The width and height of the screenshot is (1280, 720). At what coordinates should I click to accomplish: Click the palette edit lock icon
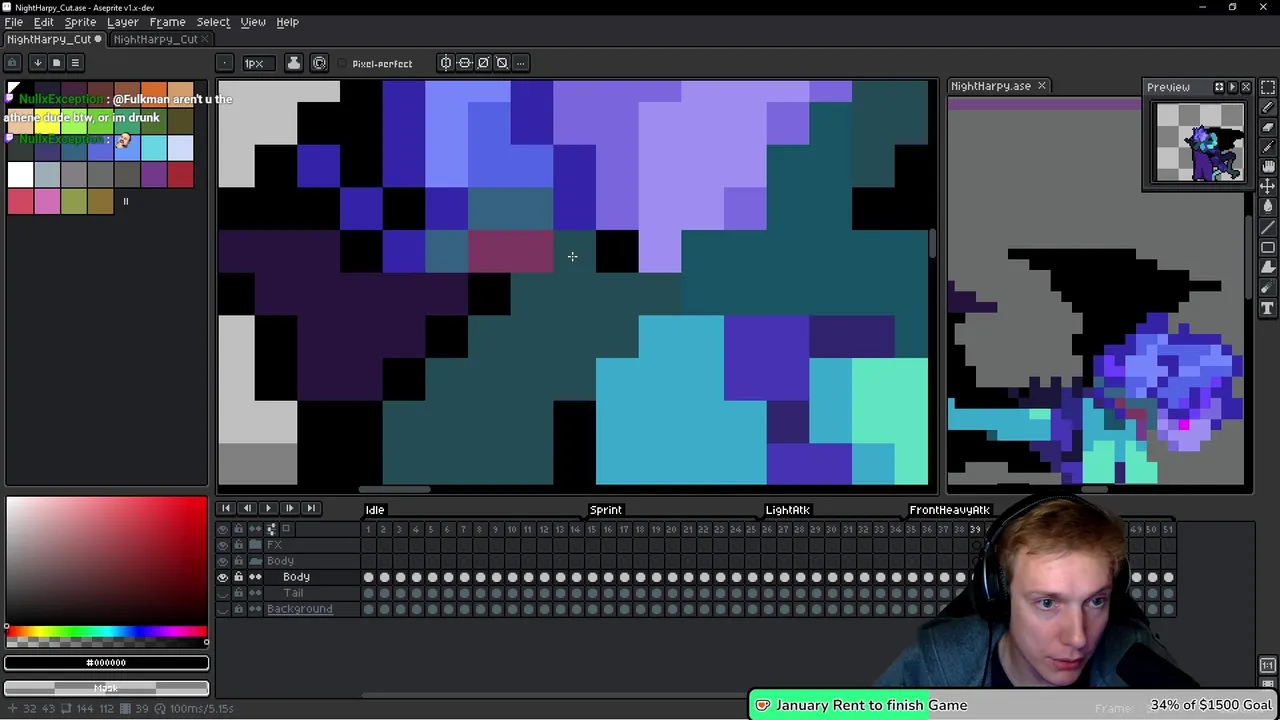point(13,63)
